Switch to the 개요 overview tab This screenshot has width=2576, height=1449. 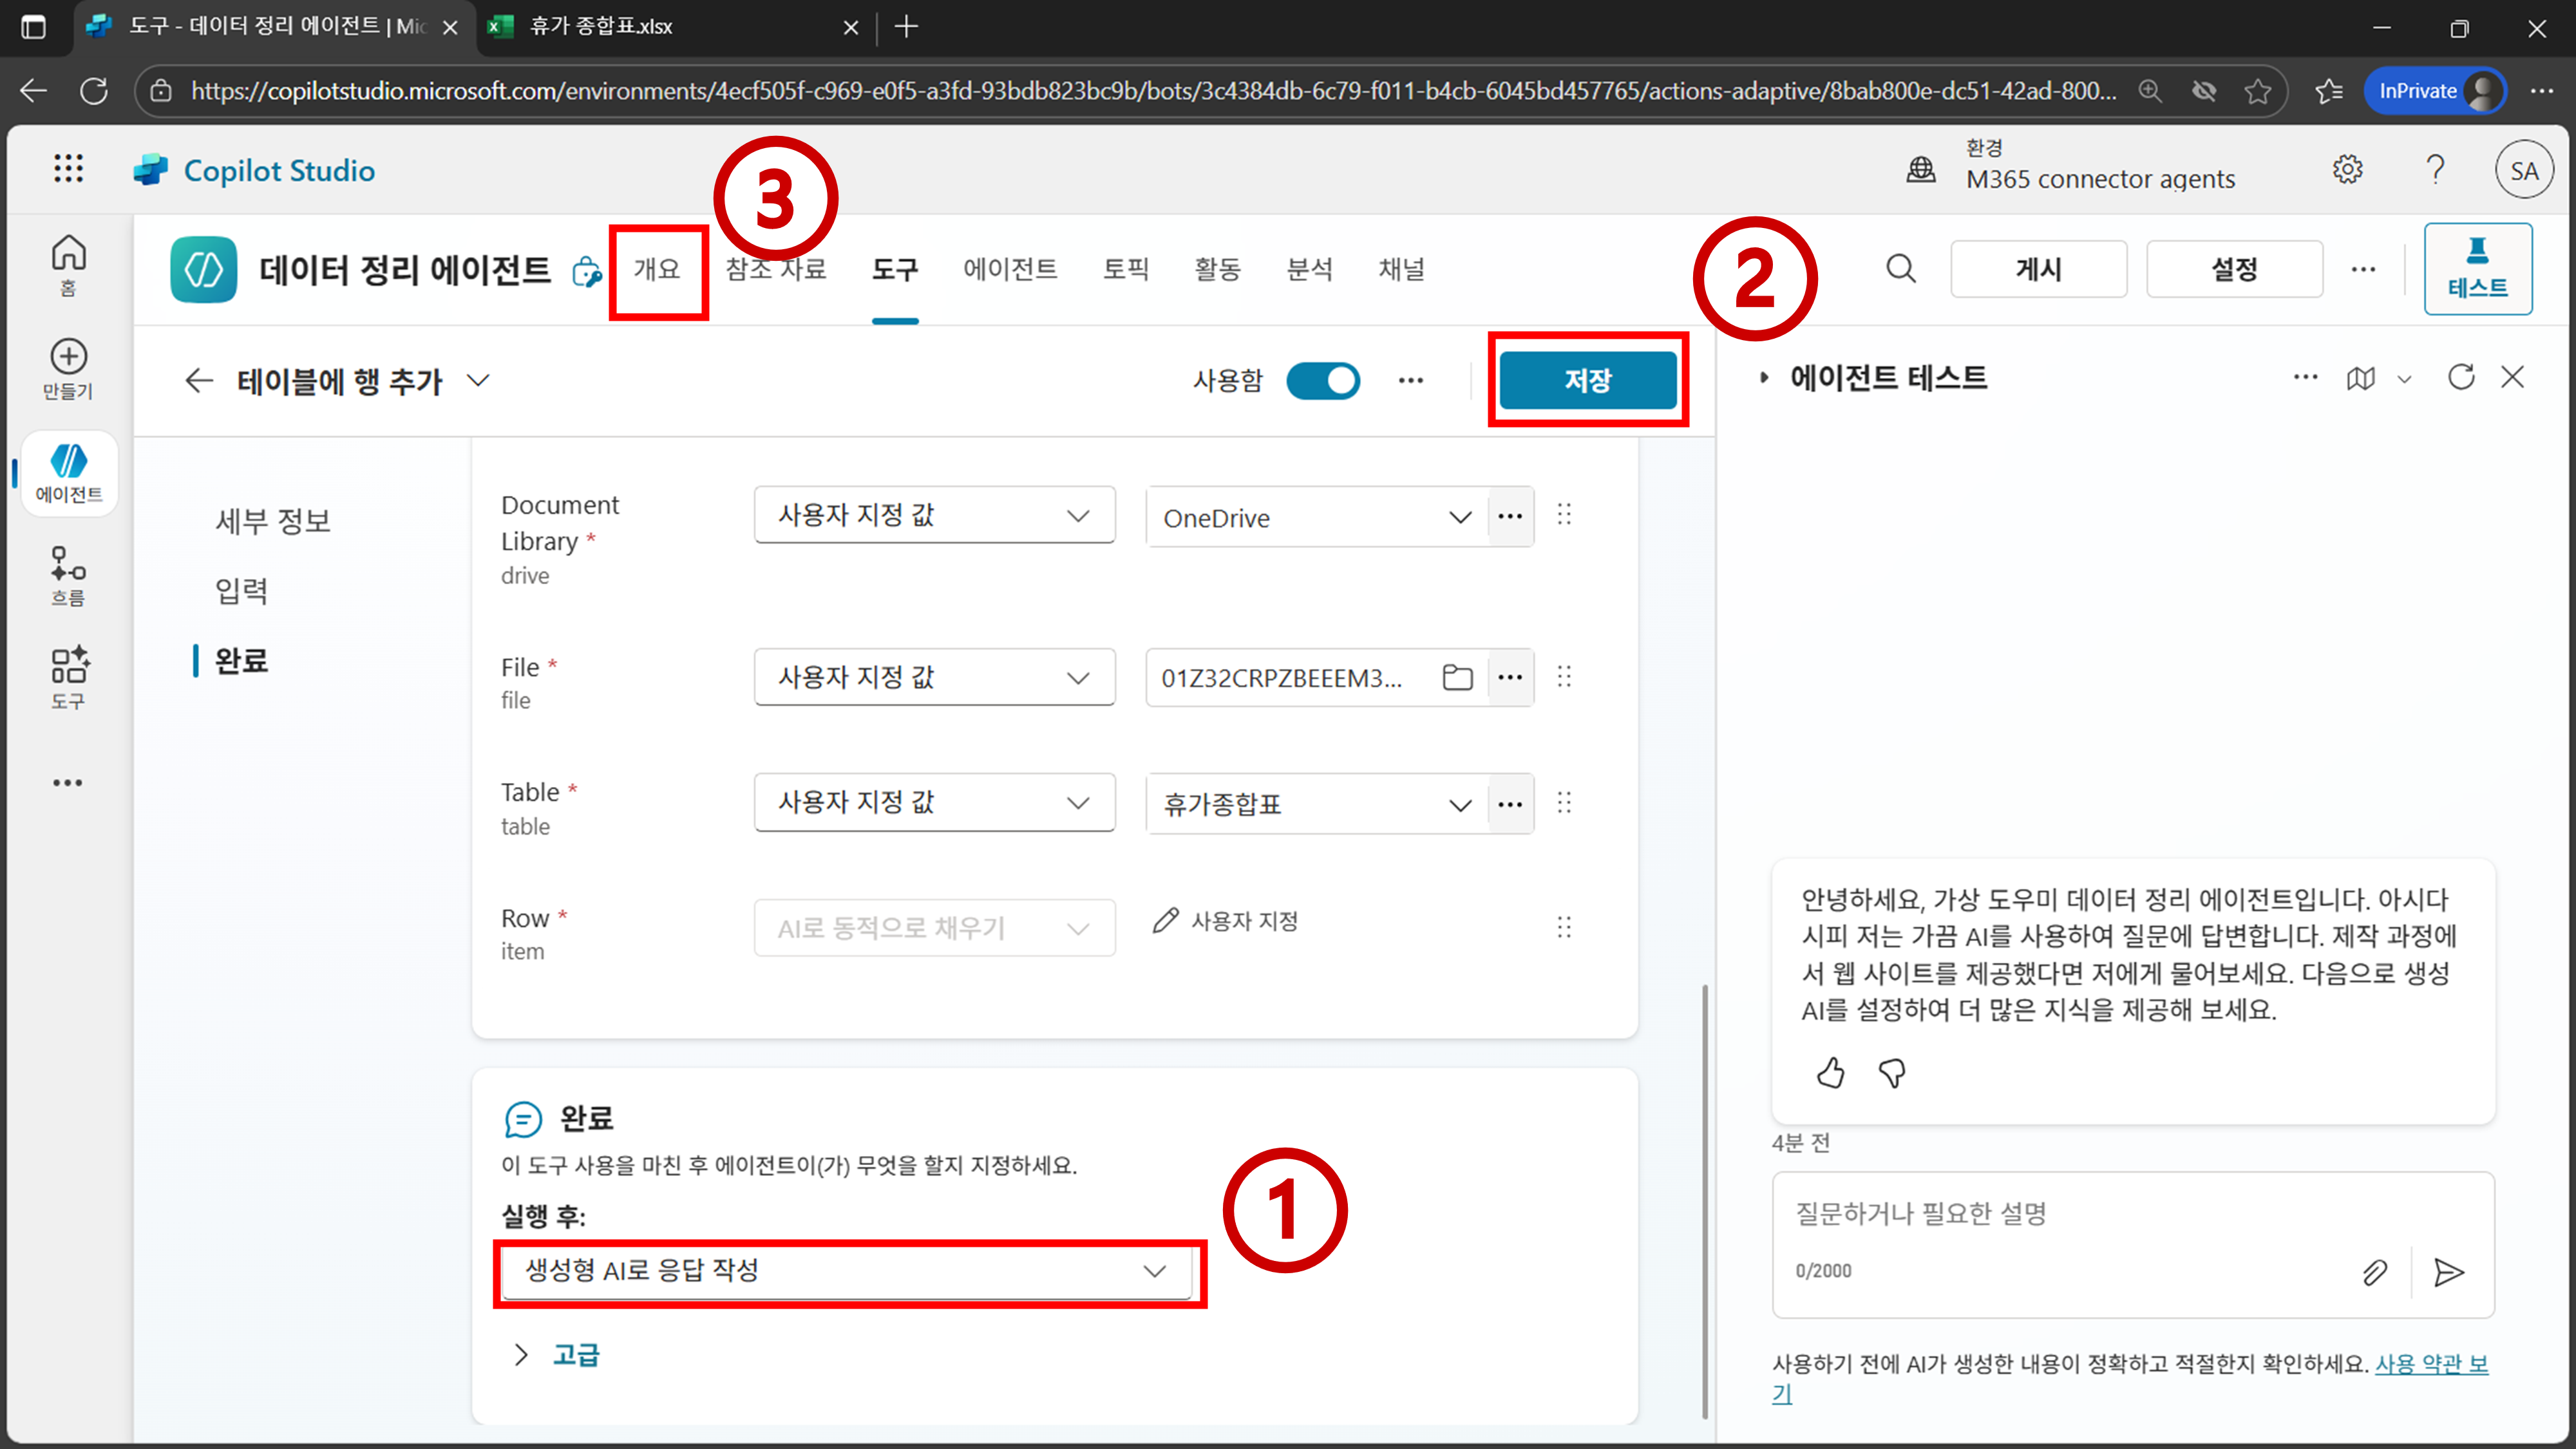coord(657,269)
